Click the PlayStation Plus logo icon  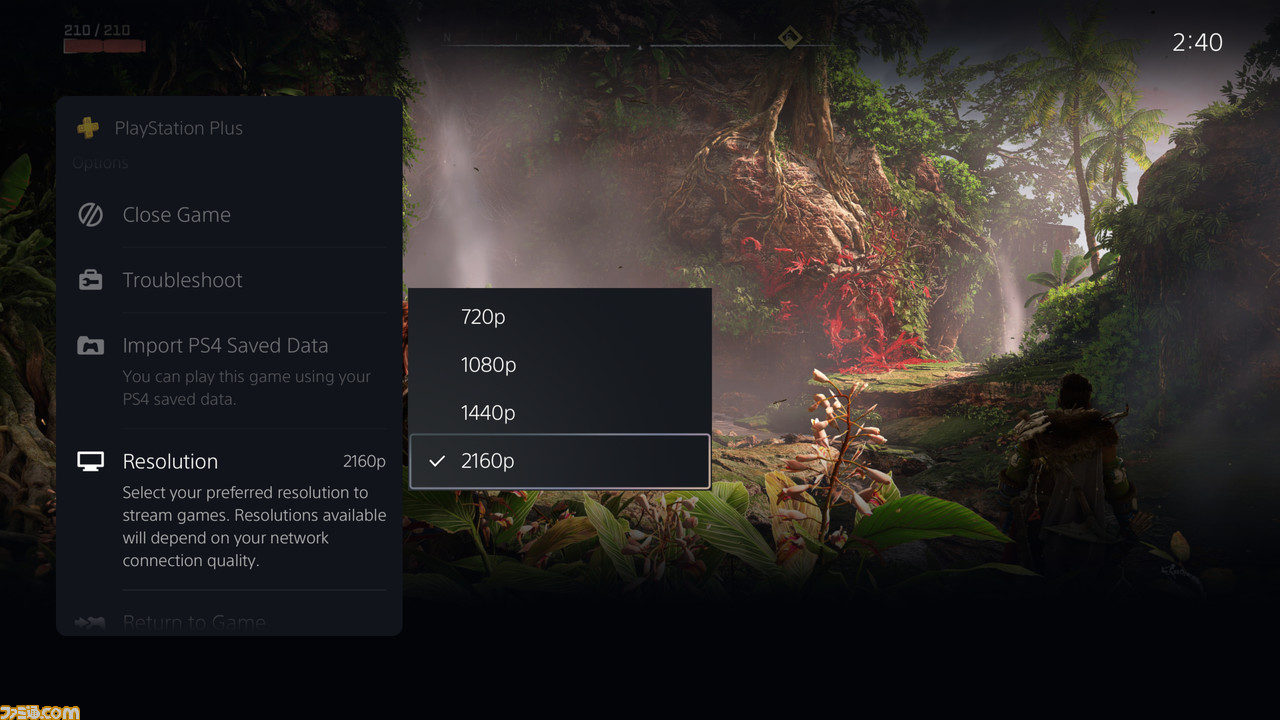pos(88,128)
